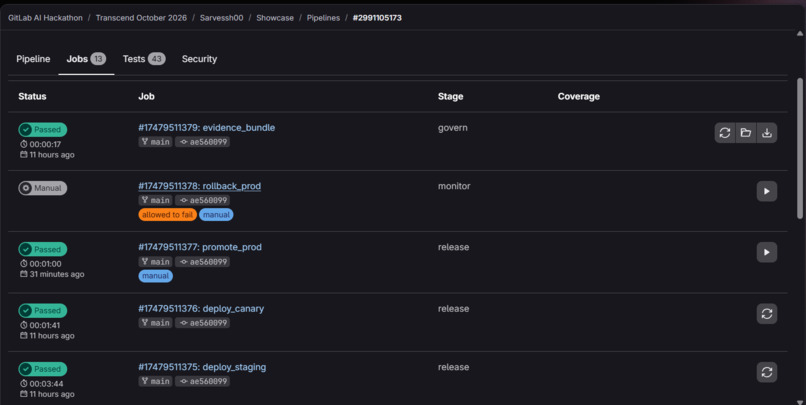806x405 pixels.
Task: Retry the deploy_staging job
Action: click(766, 372)
